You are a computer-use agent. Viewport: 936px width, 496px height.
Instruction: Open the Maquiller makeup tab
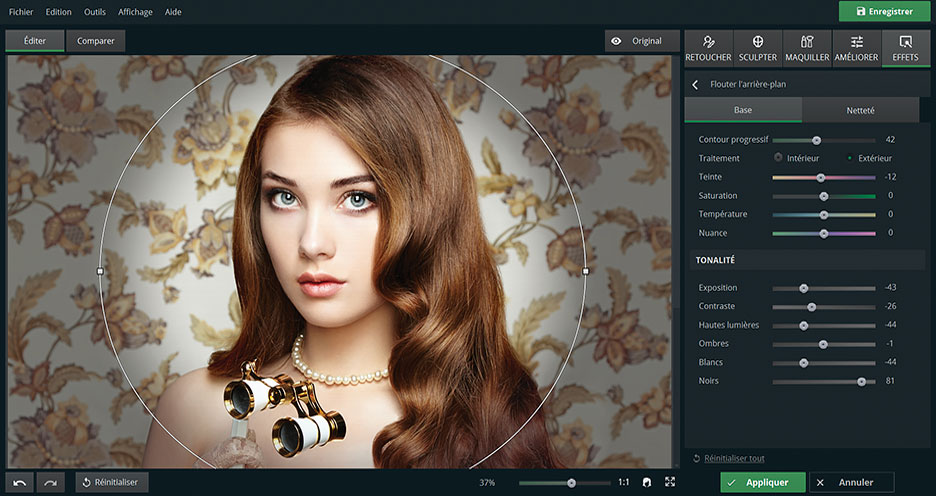tap(807, 48)
